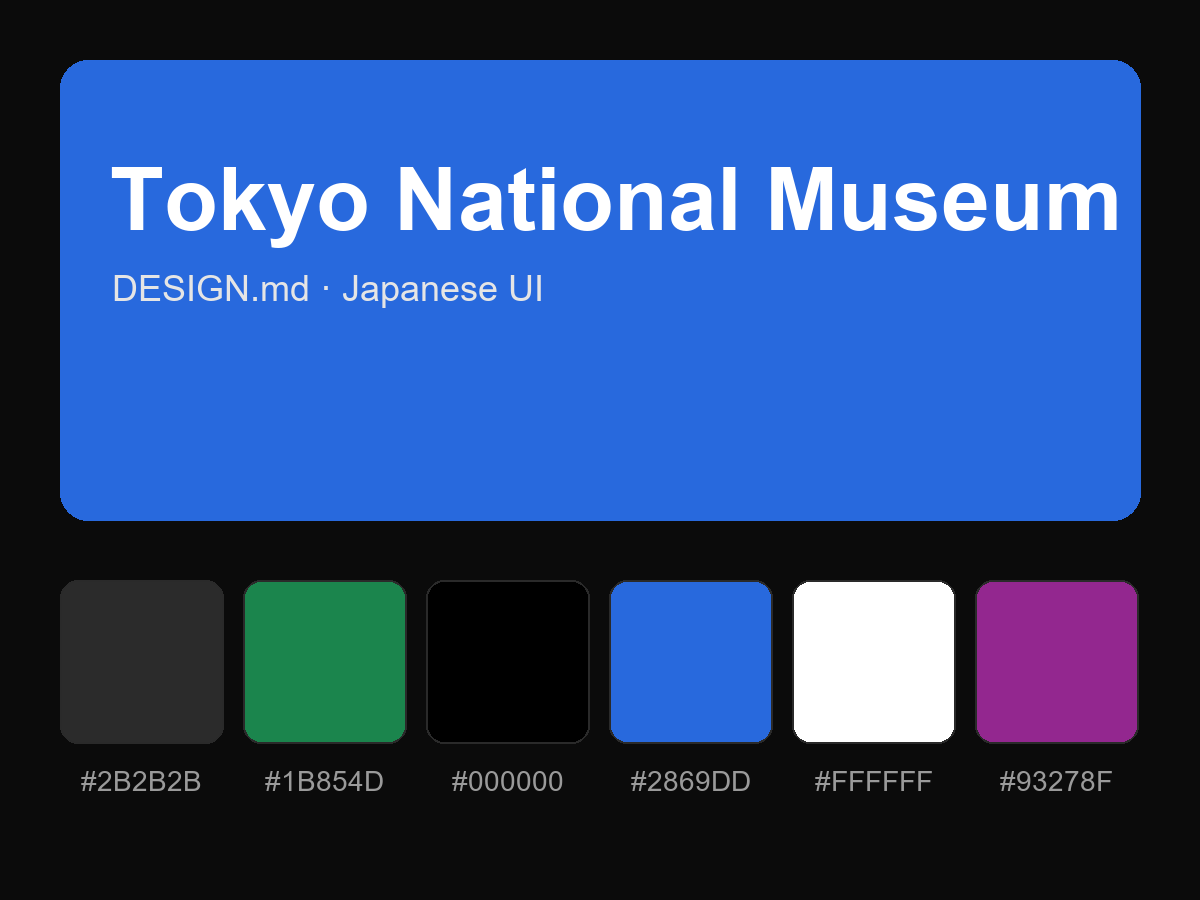The height and width of the screenshot is (900, 1200).
Task: Select the dark gray #2B2B2B swatch
Action: [x=142, y=662]
